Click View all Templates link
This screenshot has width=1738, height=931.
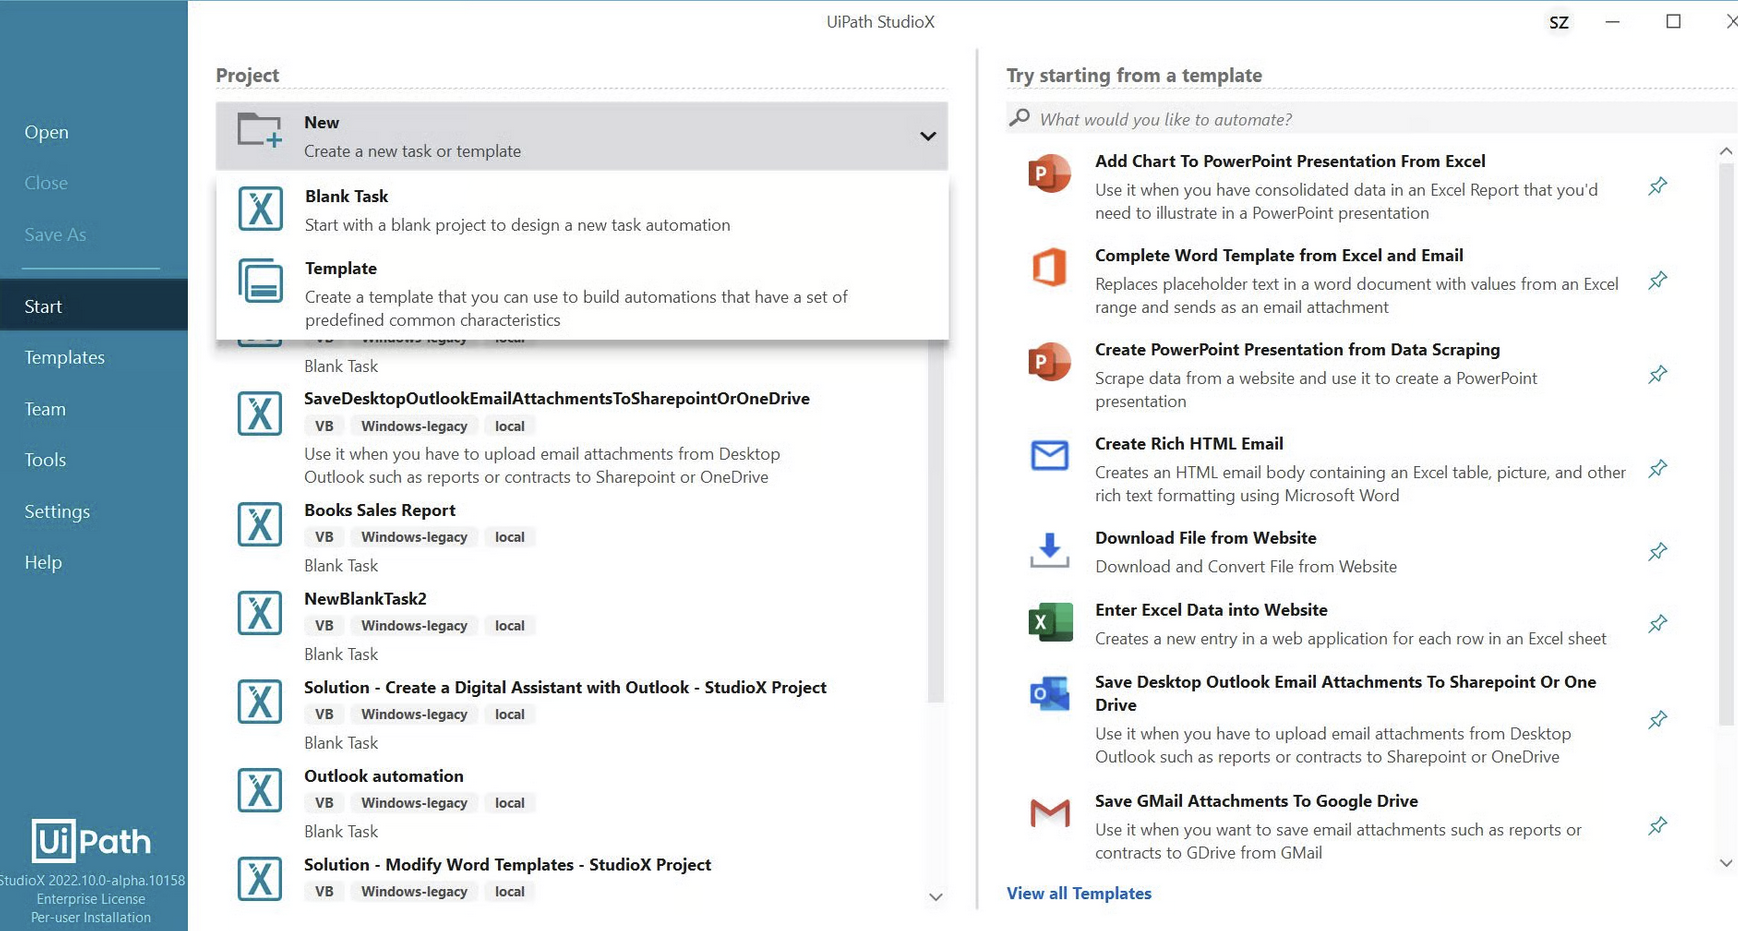1079,893
